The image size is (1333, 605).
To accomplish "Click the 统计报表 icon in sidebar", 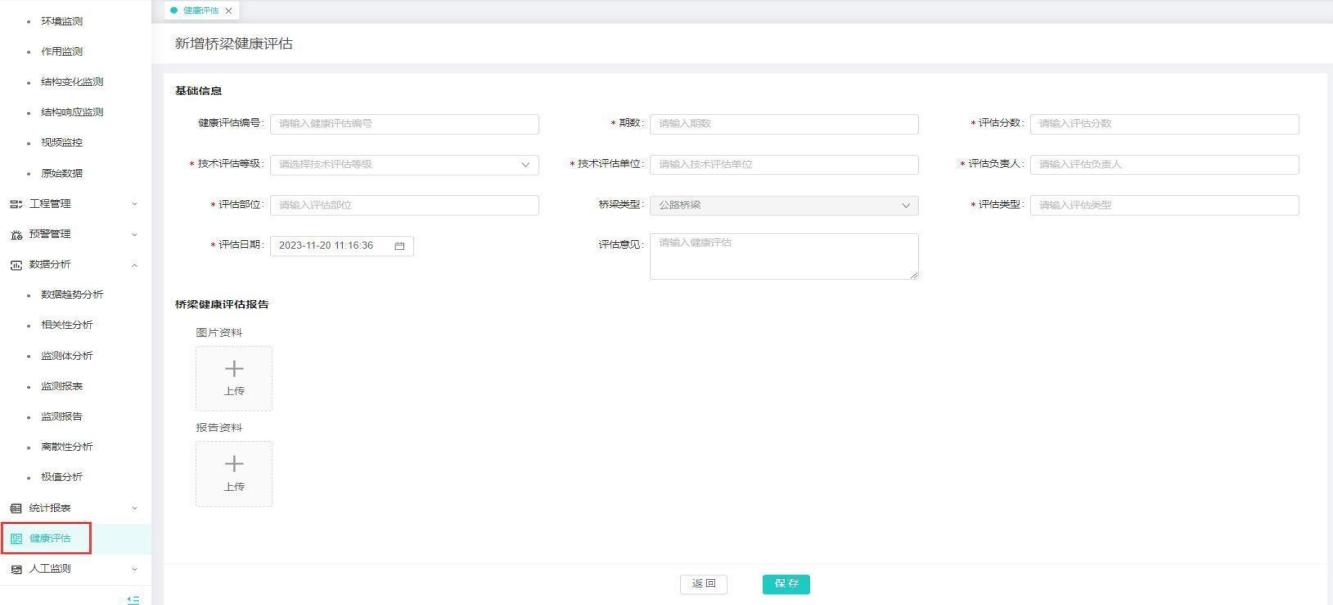I will (x=15, y=508).
